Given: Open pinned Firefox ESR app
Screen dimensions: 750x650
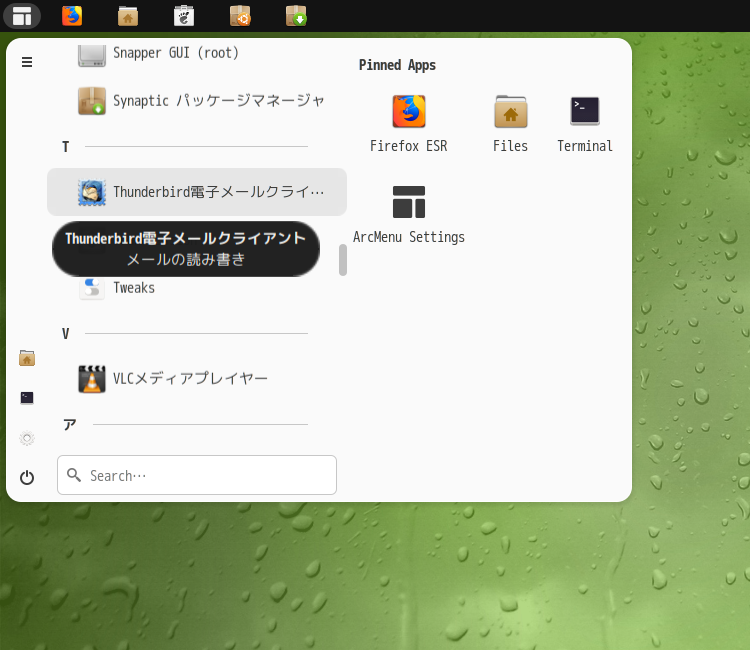Looking at the screenshot, I should point(409,123).
